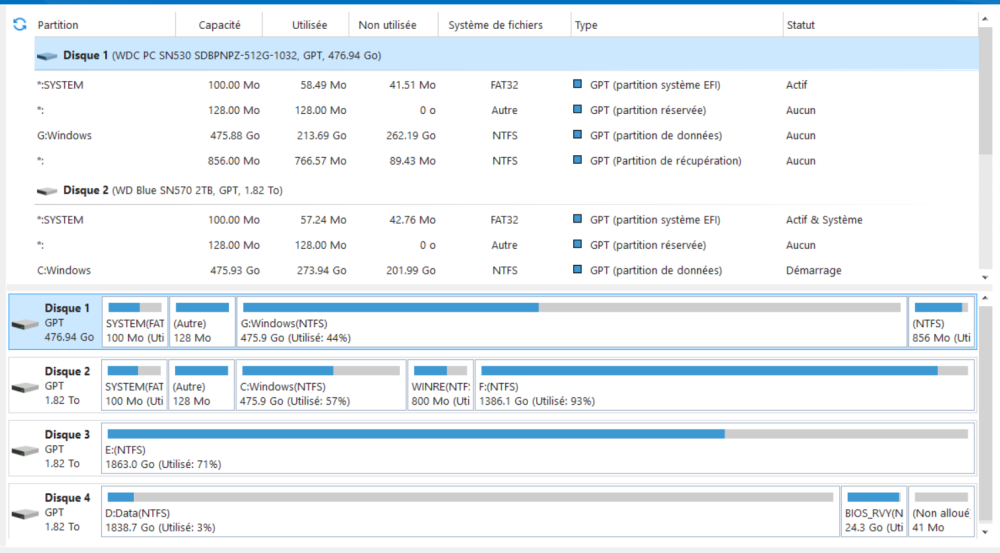
Task: Select the F:(NTFS) 1386.1 Go block
Action: (724, 385)
